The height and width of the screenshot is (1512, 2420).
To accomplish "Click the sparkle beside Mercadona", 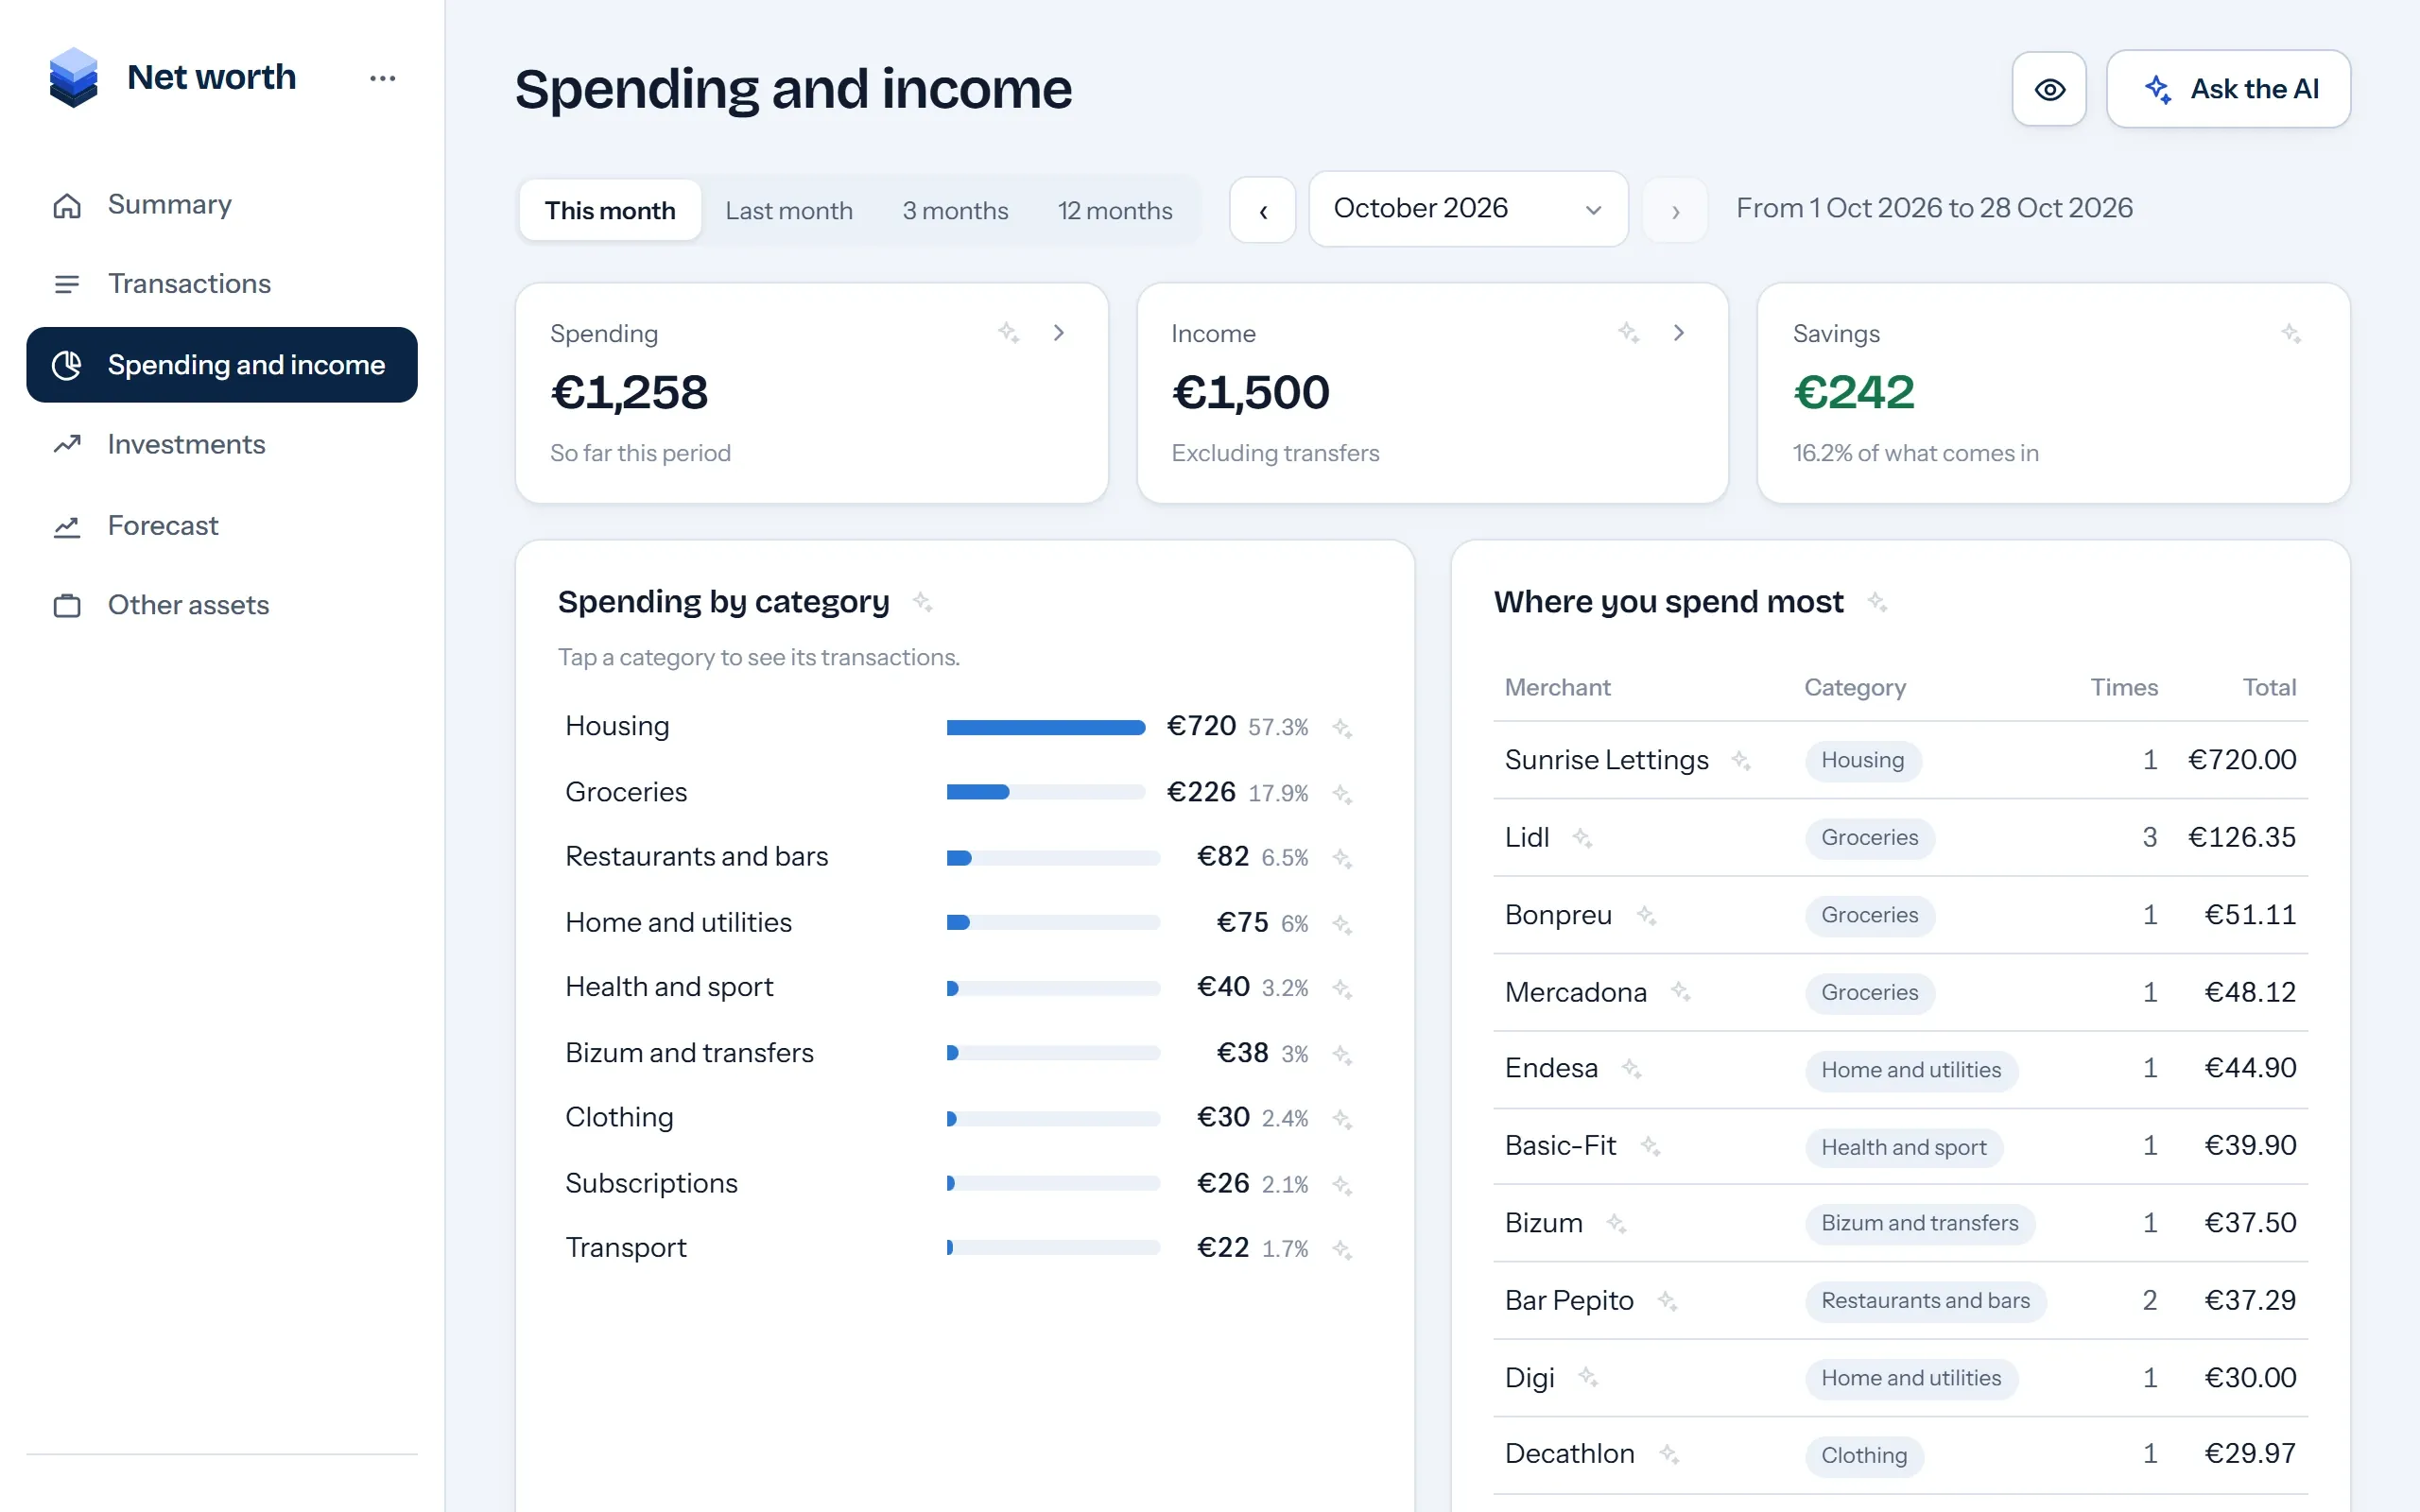I will [x=1681, y=992].
